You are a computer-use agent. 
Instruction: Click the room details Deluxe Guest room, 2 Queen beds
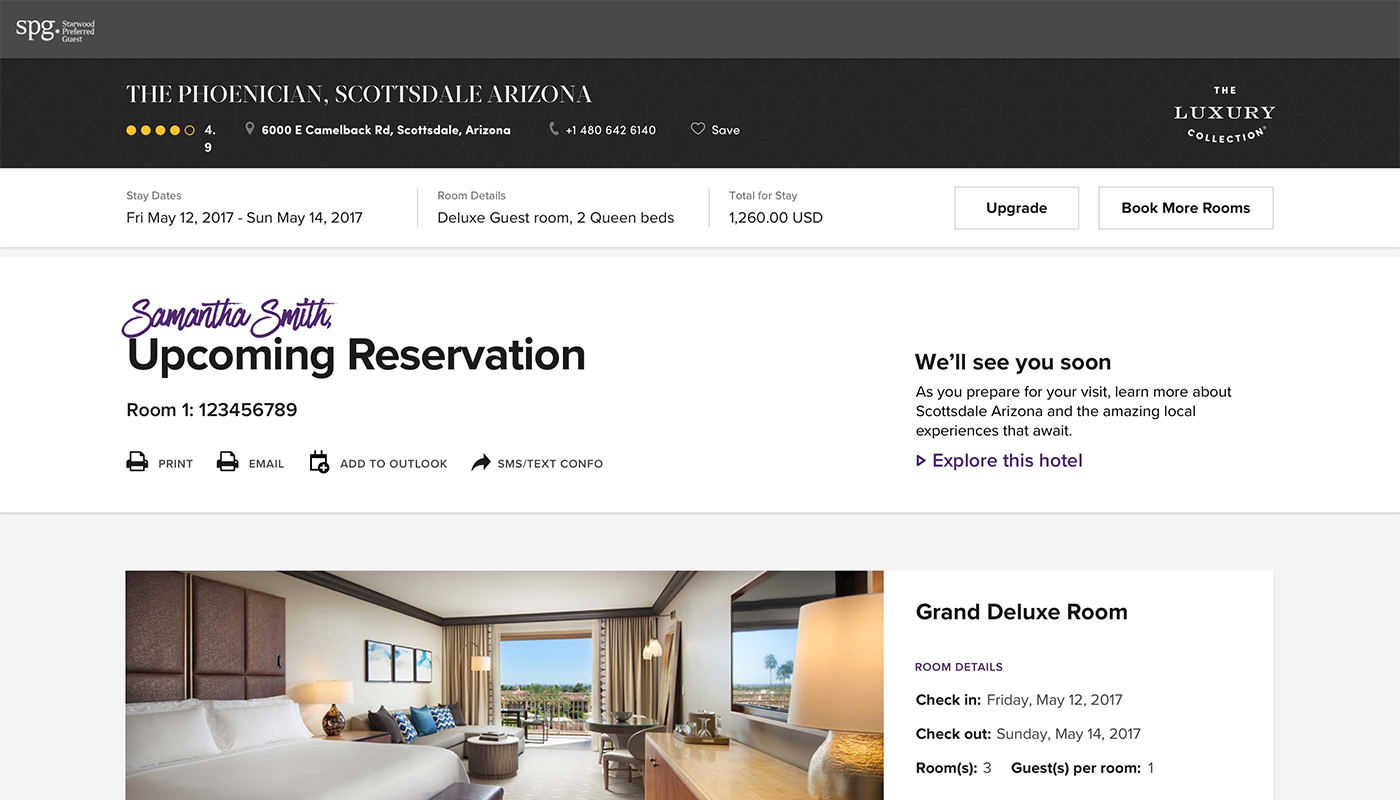(556, 218)
